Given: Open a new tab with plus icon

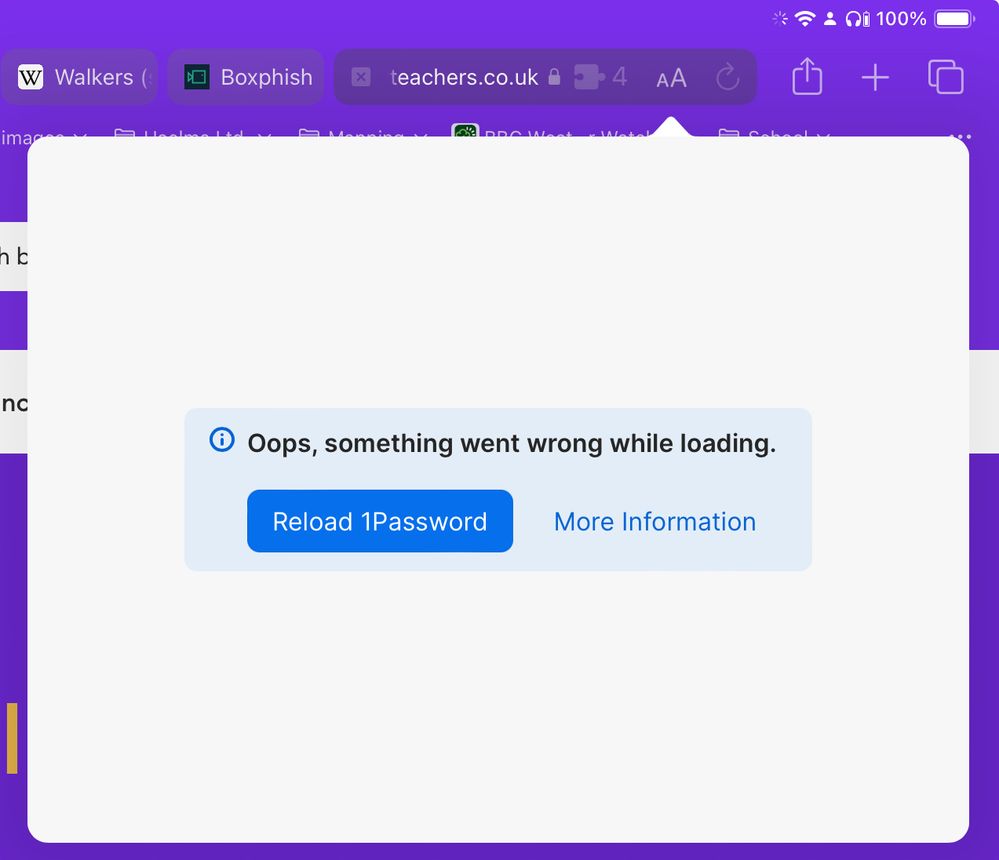Looking at the screenshot, I should [875, 78].
